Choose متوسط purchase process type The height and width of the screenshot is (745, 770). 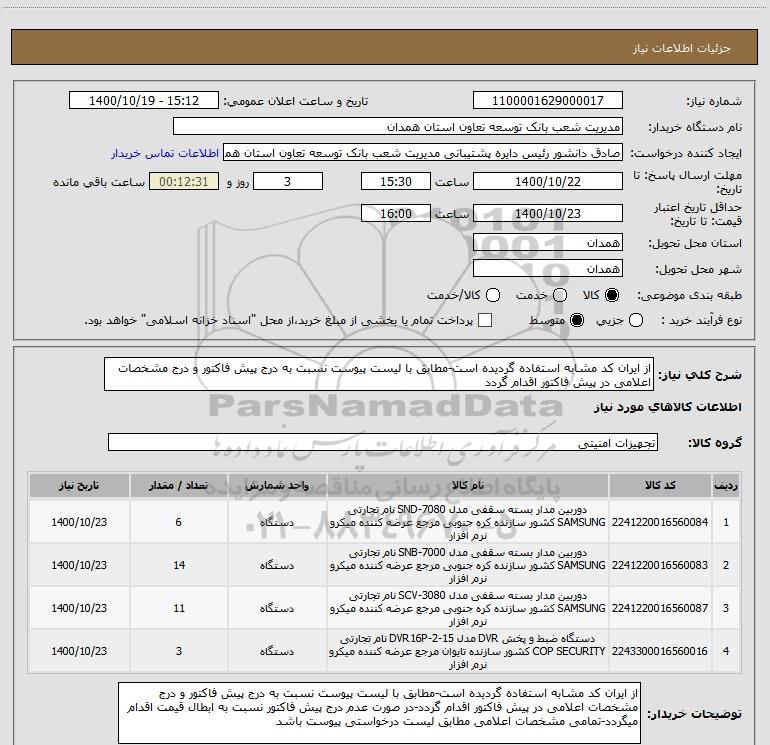pos(577,321)
